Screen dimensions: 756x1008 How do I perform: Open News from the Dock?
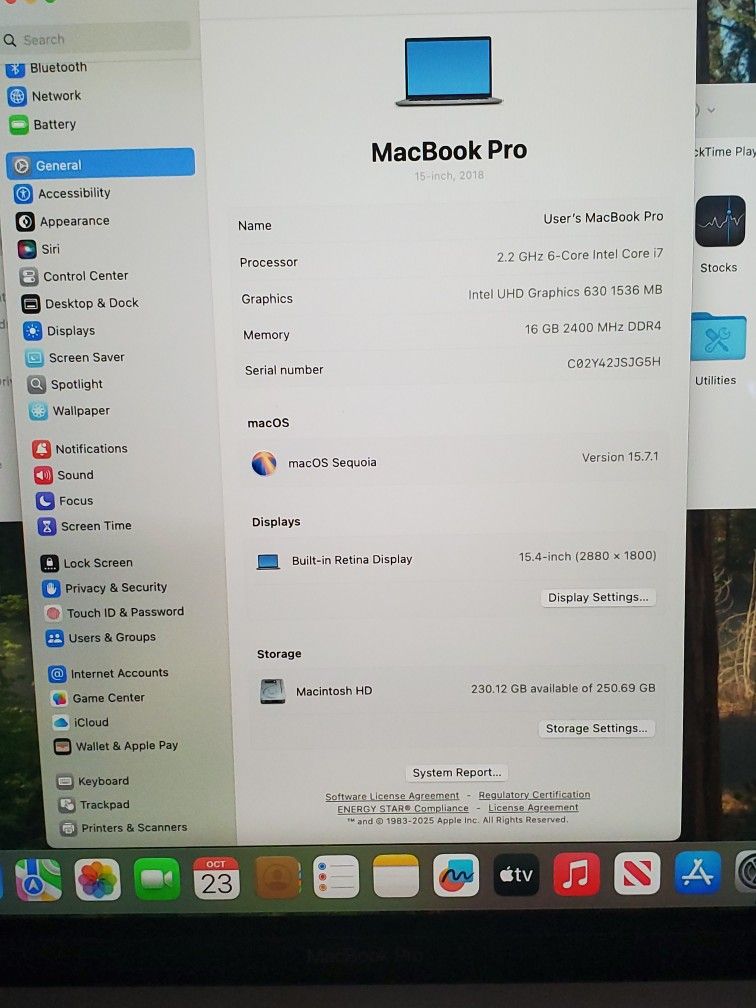tap(637, 873)
